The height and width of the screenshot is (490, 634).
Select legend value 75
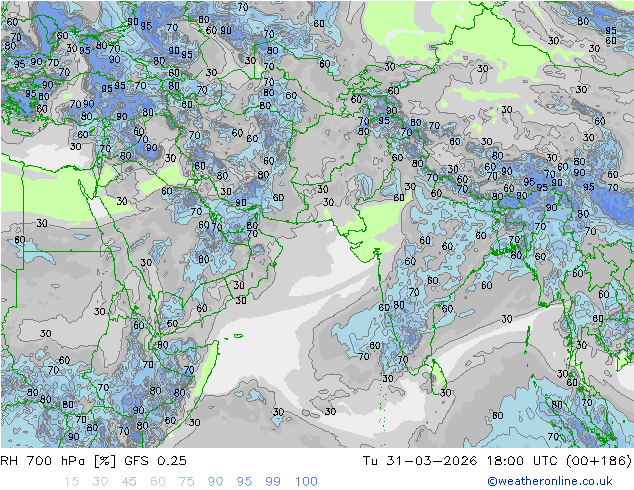[x=186, y=482]
